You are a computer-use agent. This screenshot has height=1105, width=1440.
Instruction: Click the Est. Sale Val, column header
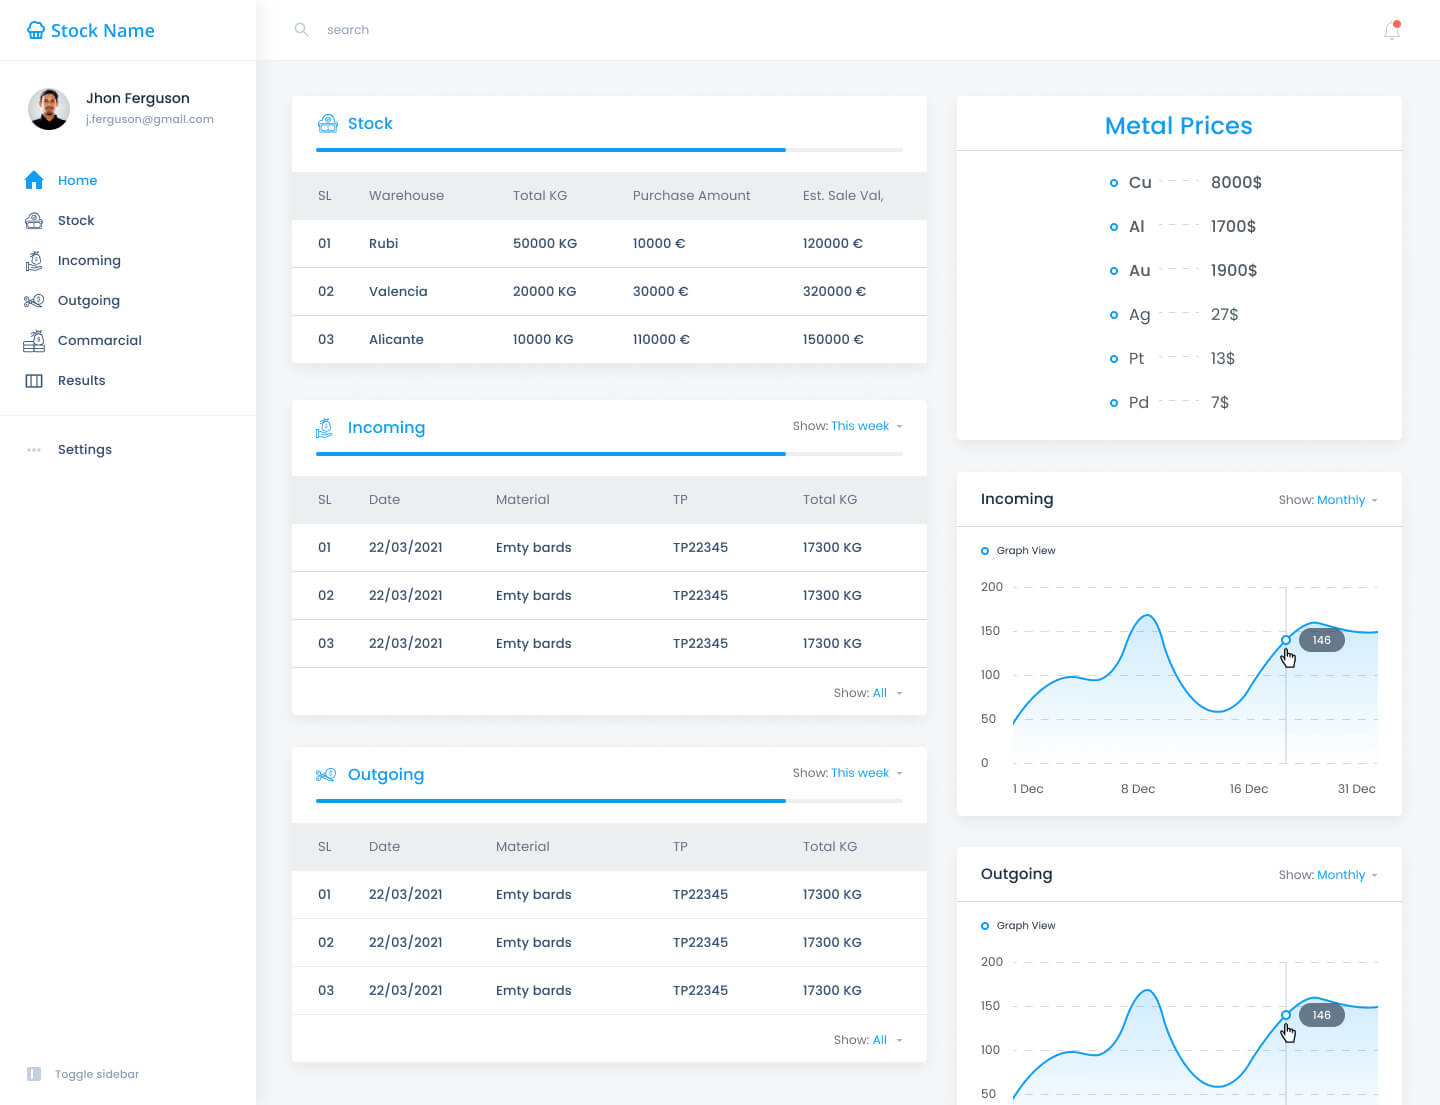click(x=843, y=195)
